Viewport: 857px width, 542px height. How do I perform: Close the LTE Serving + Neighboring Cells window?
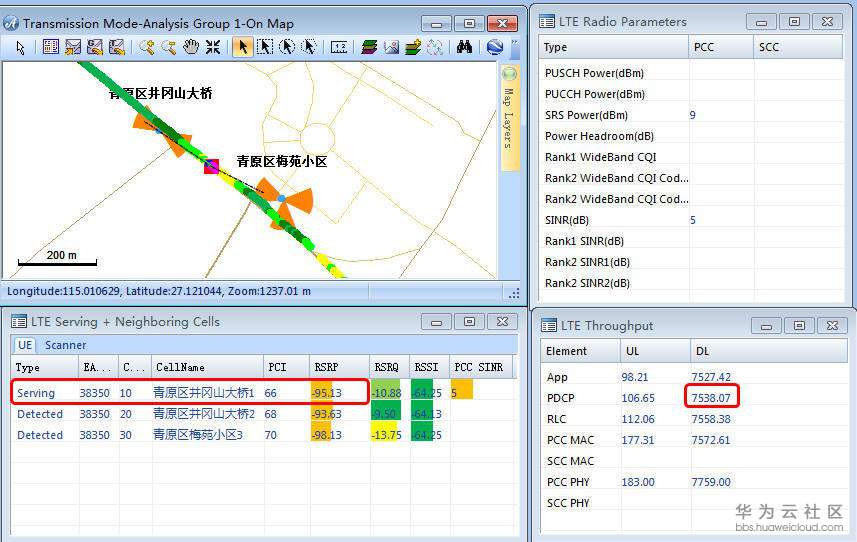(x=502, y=322)
